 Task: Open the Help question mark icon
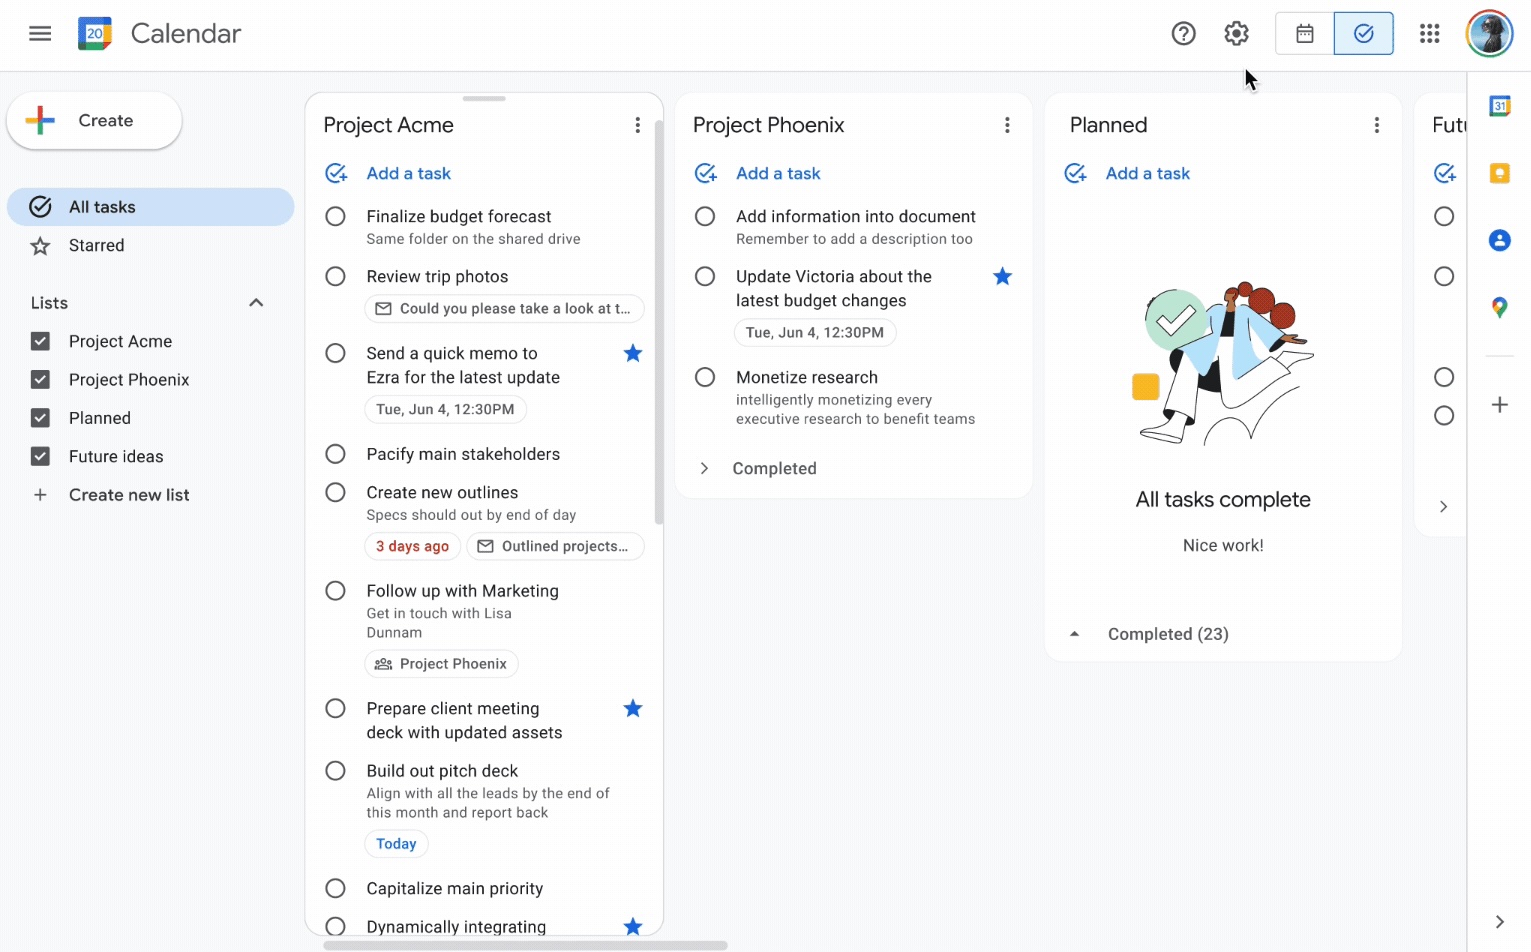tap(1183, 34)
